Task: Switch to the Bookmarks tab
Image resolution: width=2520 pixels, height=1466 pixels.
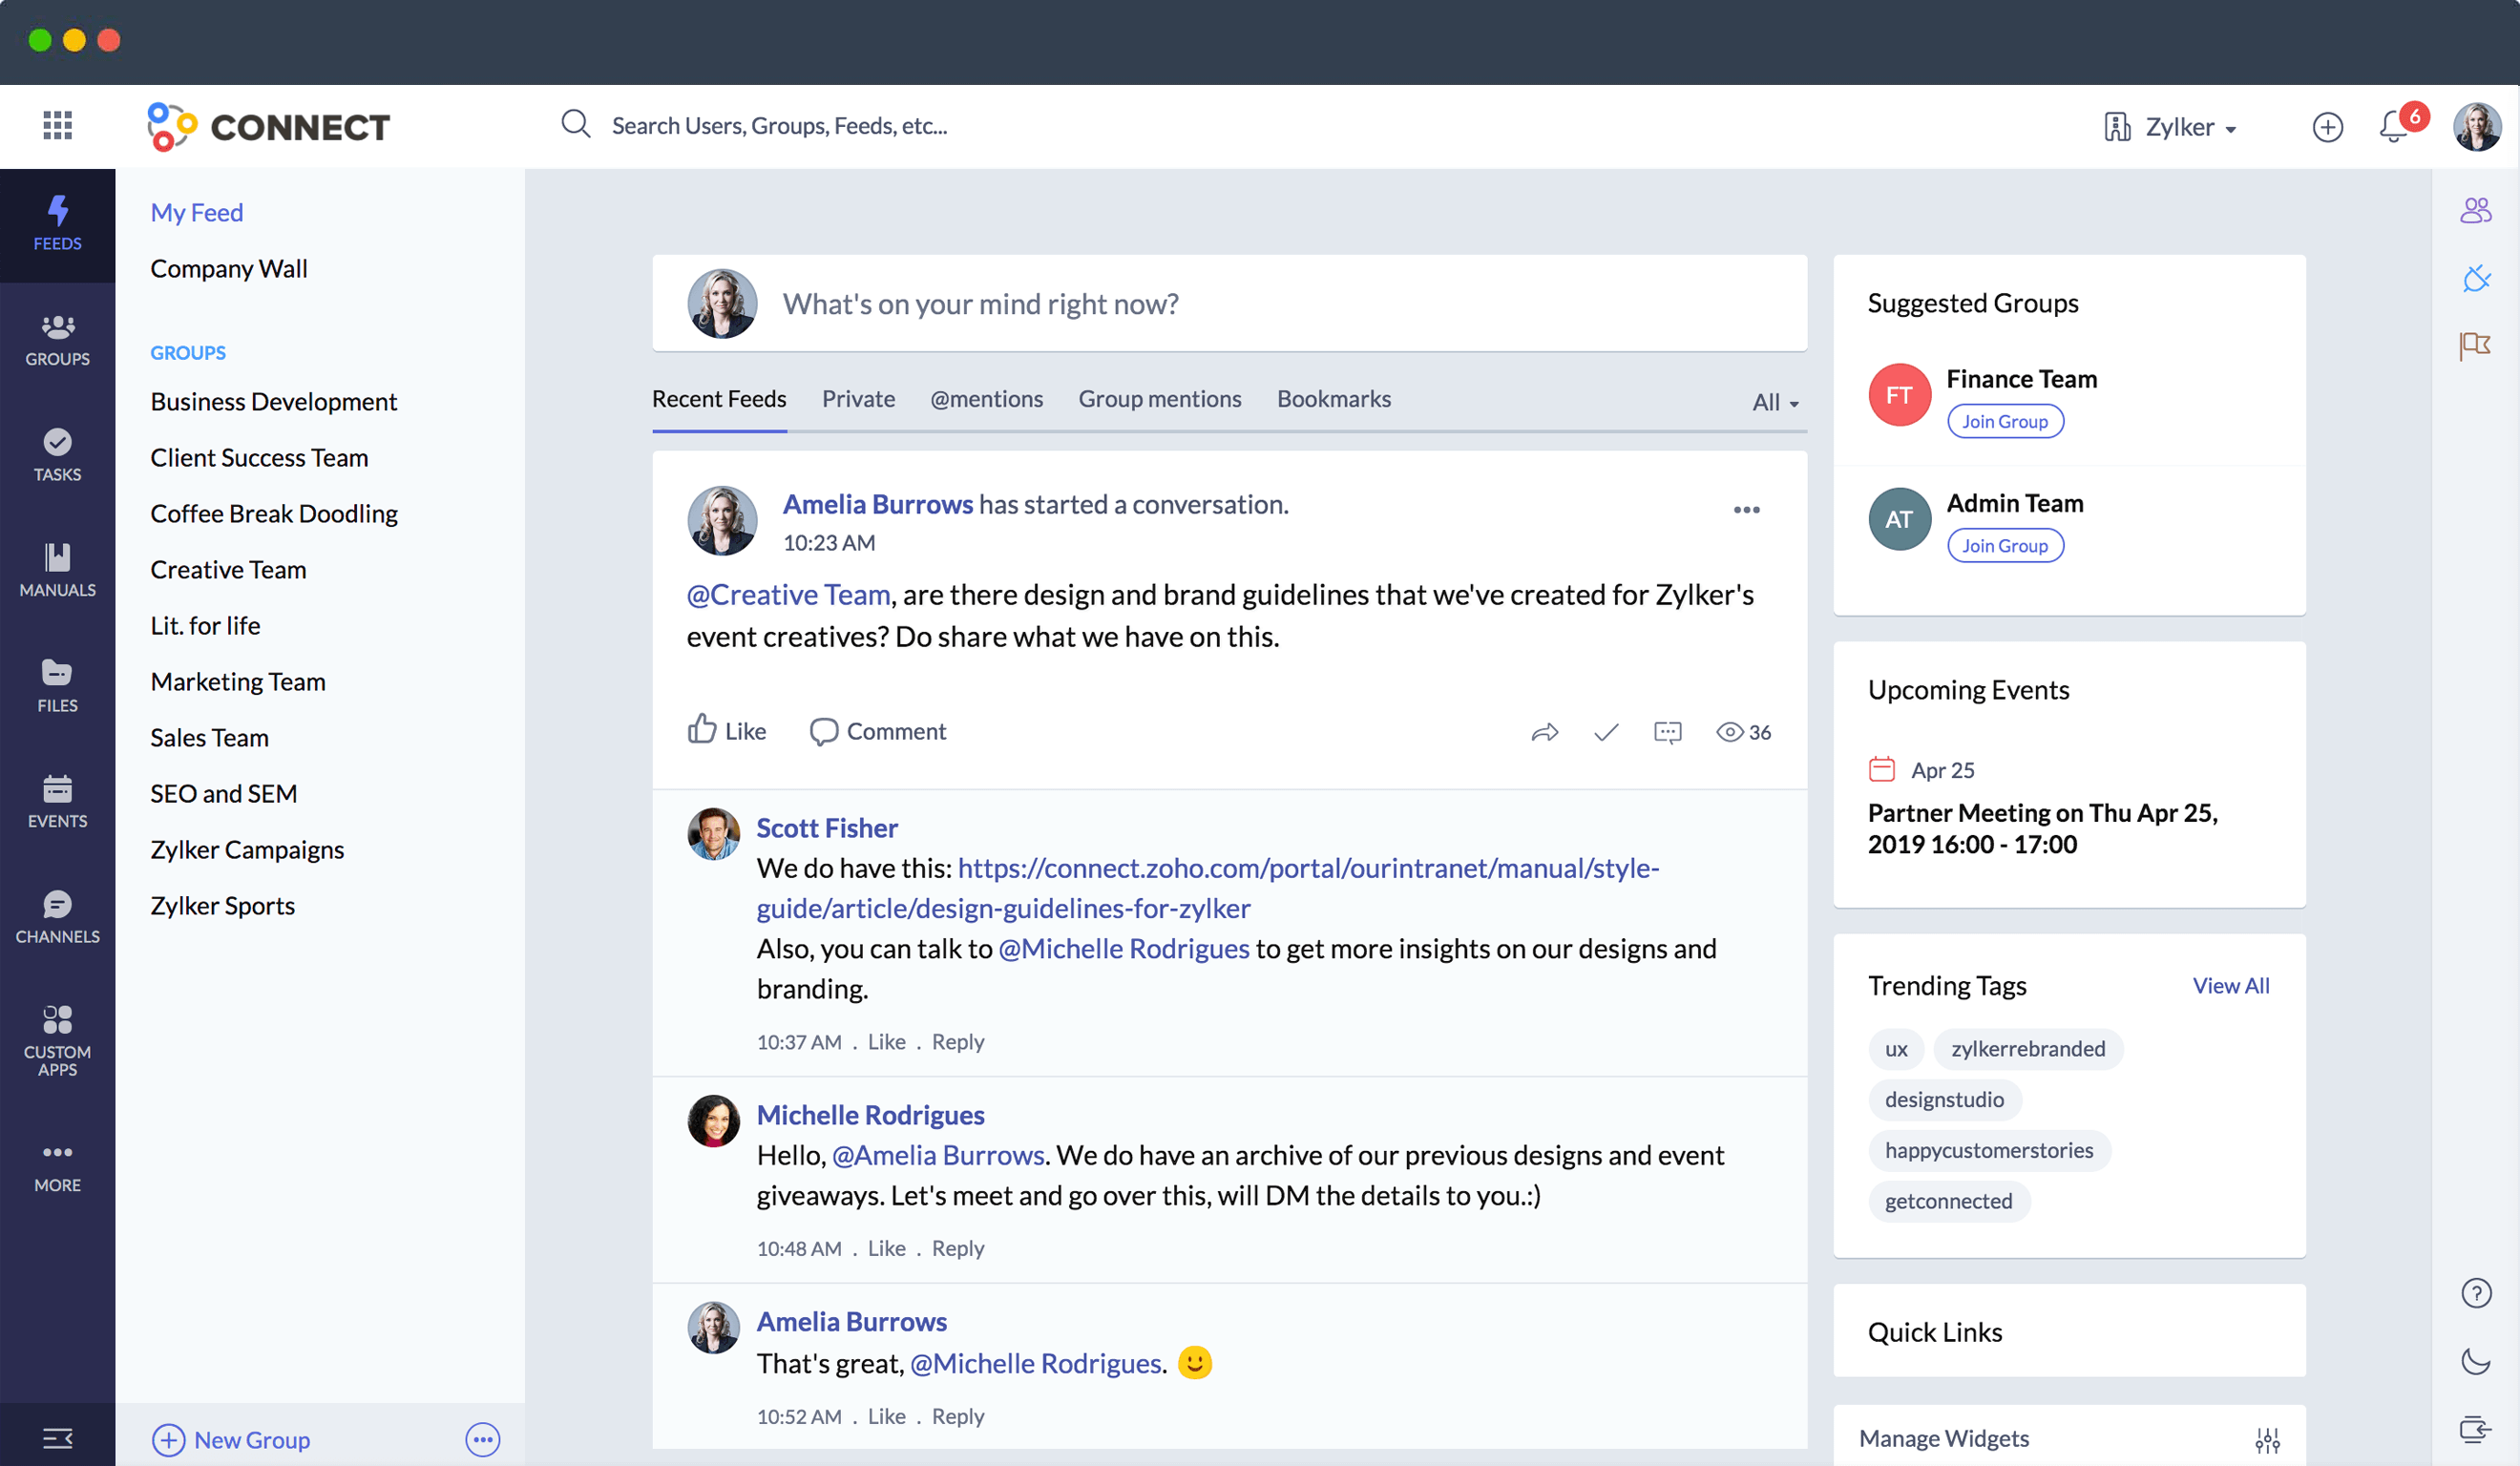Action: coord(1333,399)
